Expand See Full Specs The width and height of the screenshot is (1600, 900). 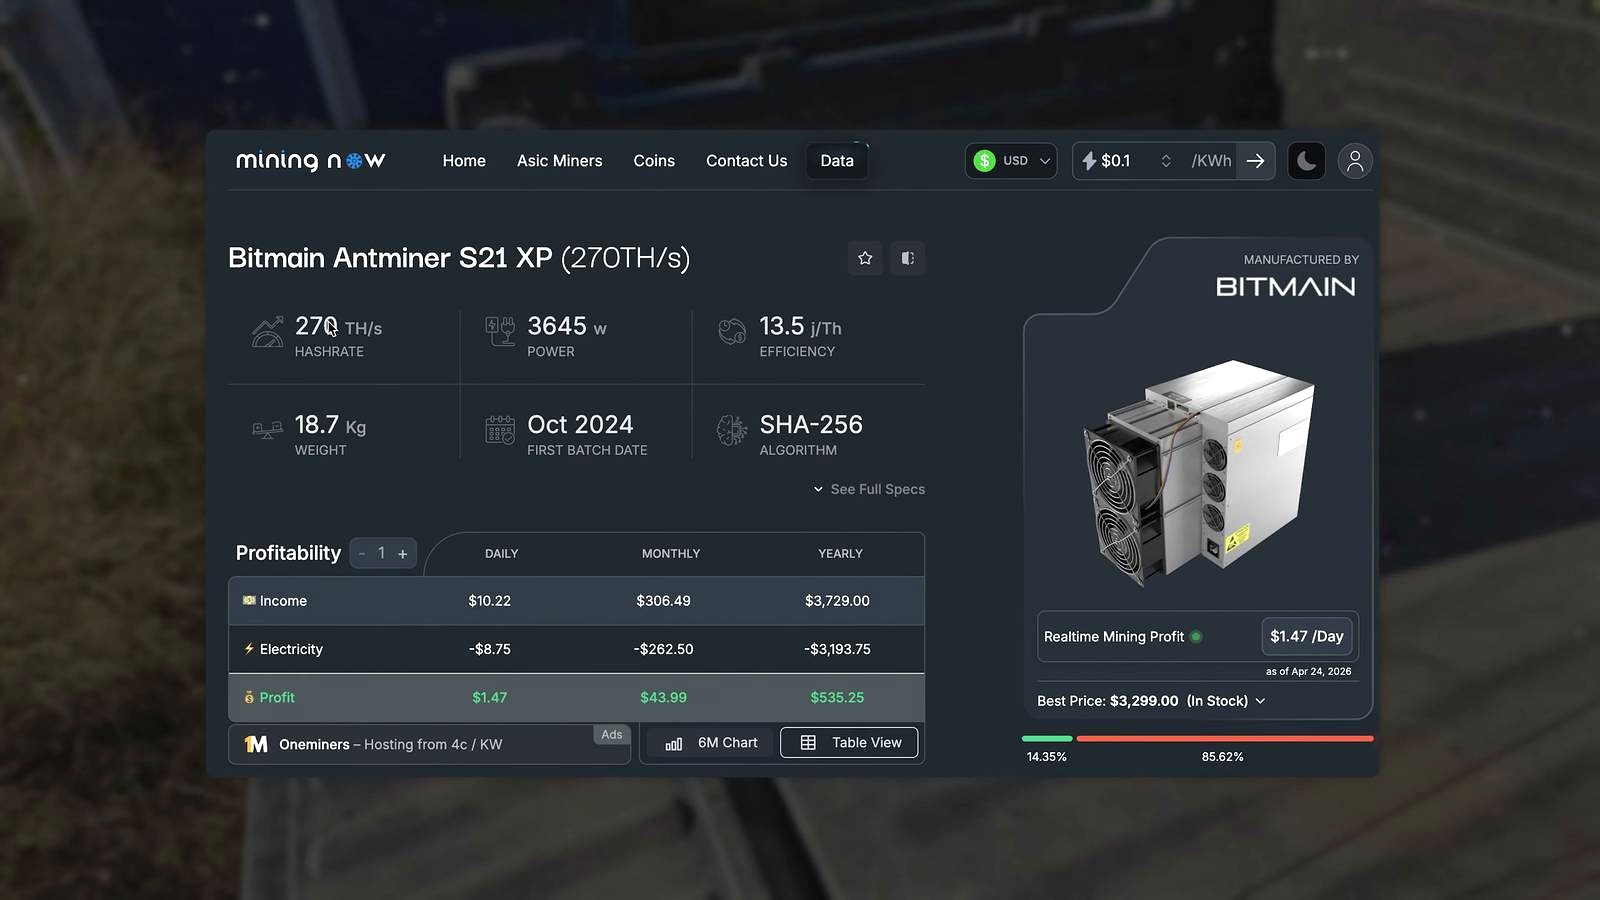point(868,489)
